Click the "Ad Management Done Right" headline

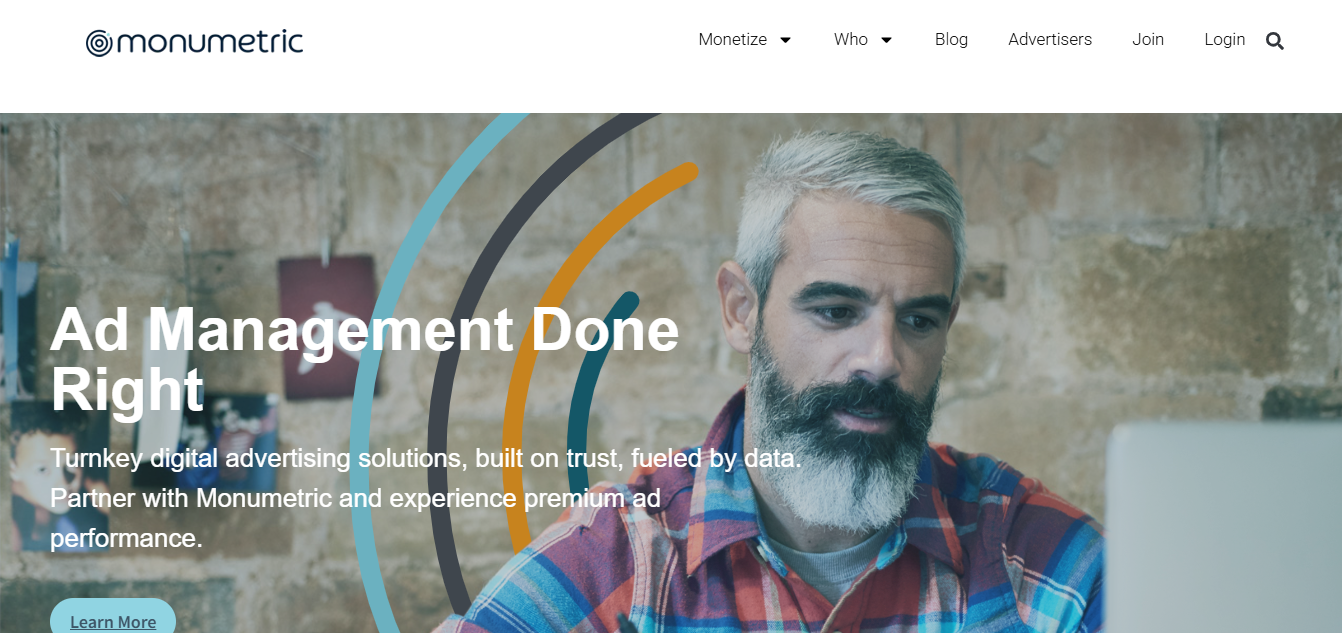(x=364, y=359)
